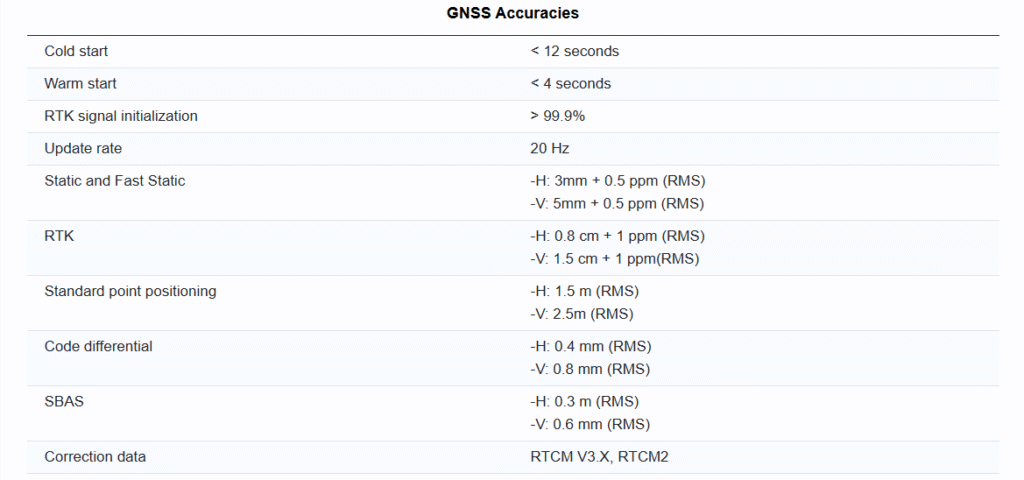Select the Correction data row label
1024x480 pixels.
[x=95, y=457]
